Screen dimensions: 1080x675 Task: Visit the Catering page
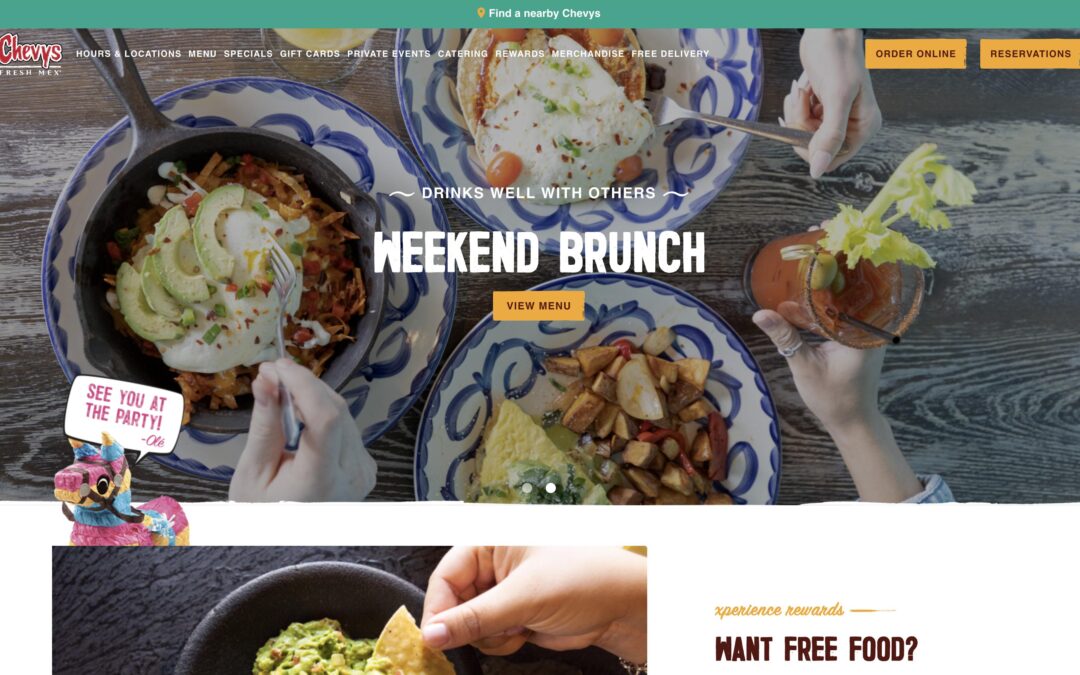pos(463,54)
